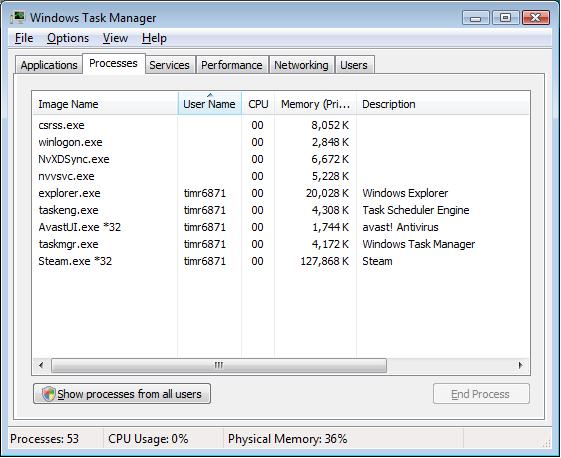Viewport: 561px width, 458px height.
Task: Click the horizontal scrollbar thumb
Action: (x=219, y=365)
